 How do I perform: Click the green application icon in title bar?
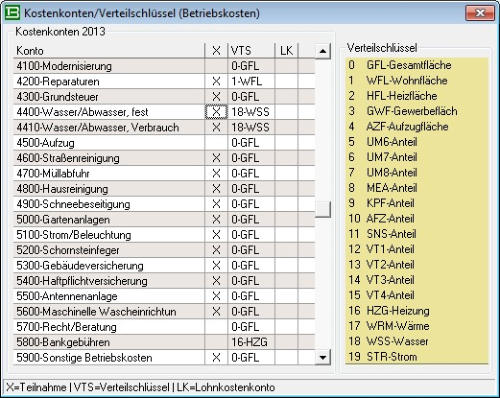pos(12,13)
